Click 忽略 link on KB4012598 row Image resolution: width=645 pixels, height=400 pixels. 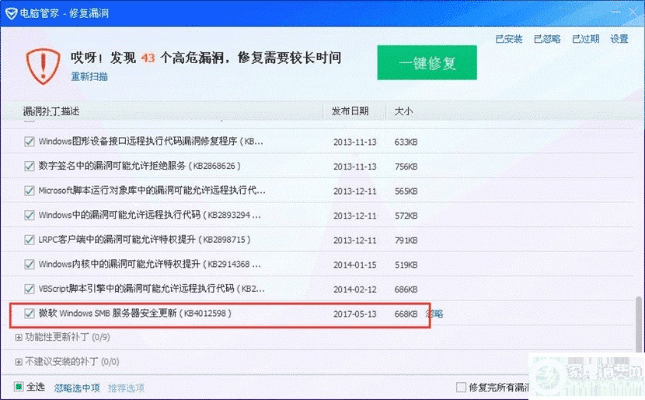[434, 314]
